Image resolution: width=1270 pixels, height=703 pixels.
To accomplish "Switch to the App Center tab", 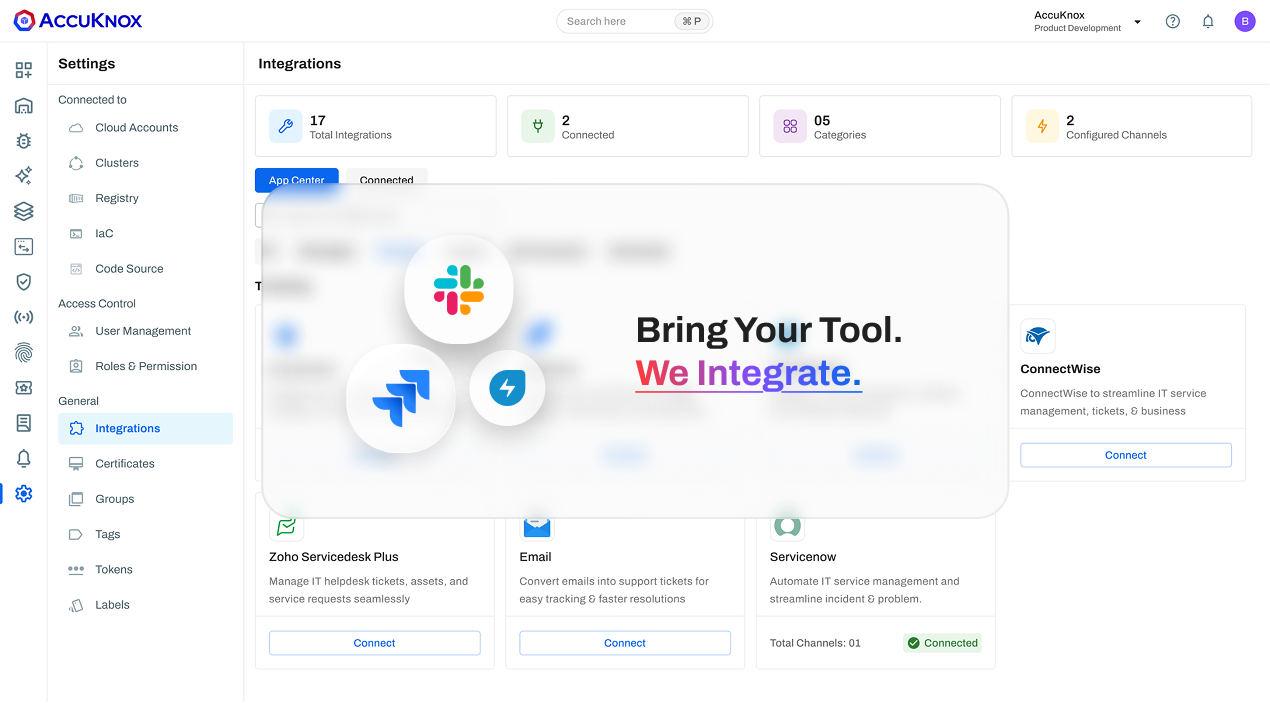I will [x=297, y=180].
